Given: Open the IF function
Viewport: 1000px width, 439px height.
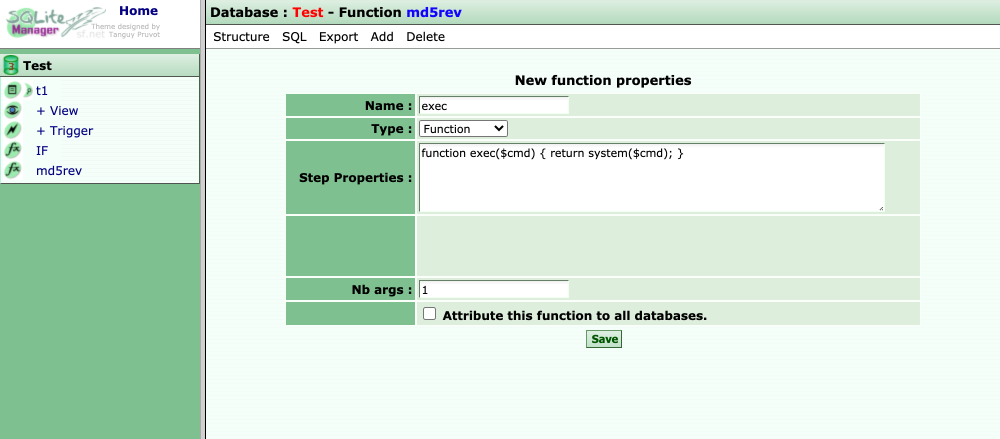Looking at the screenshot, I should (x=41, y=151).
